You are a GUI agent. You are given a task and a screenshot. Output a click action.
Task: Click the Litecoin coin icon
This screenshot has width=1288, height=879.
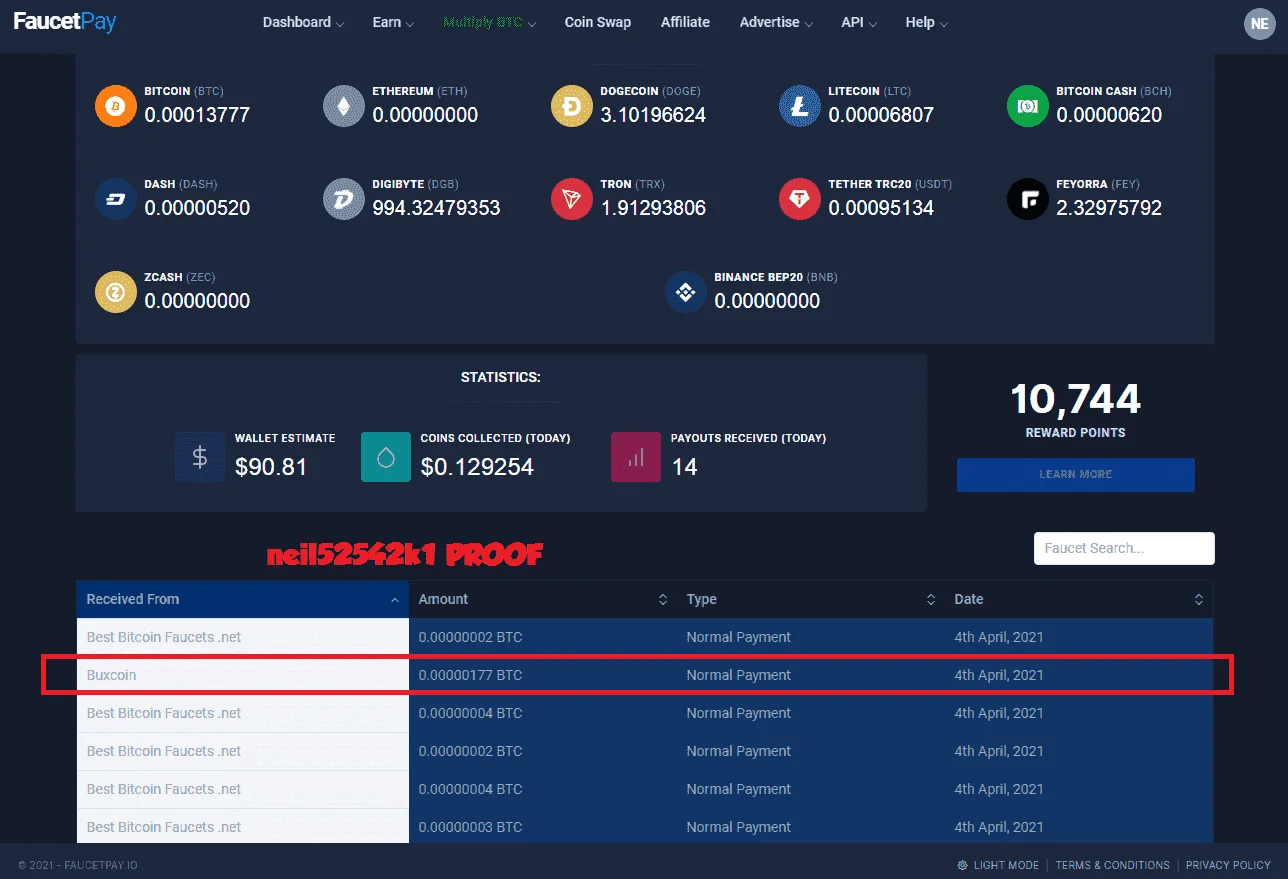(x=799, y=106)
